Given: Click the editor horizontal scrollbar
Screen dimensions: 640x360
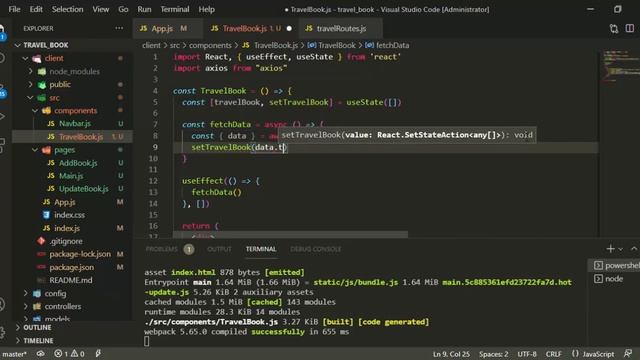Looking at the screenshot, I should coord(290,235).
